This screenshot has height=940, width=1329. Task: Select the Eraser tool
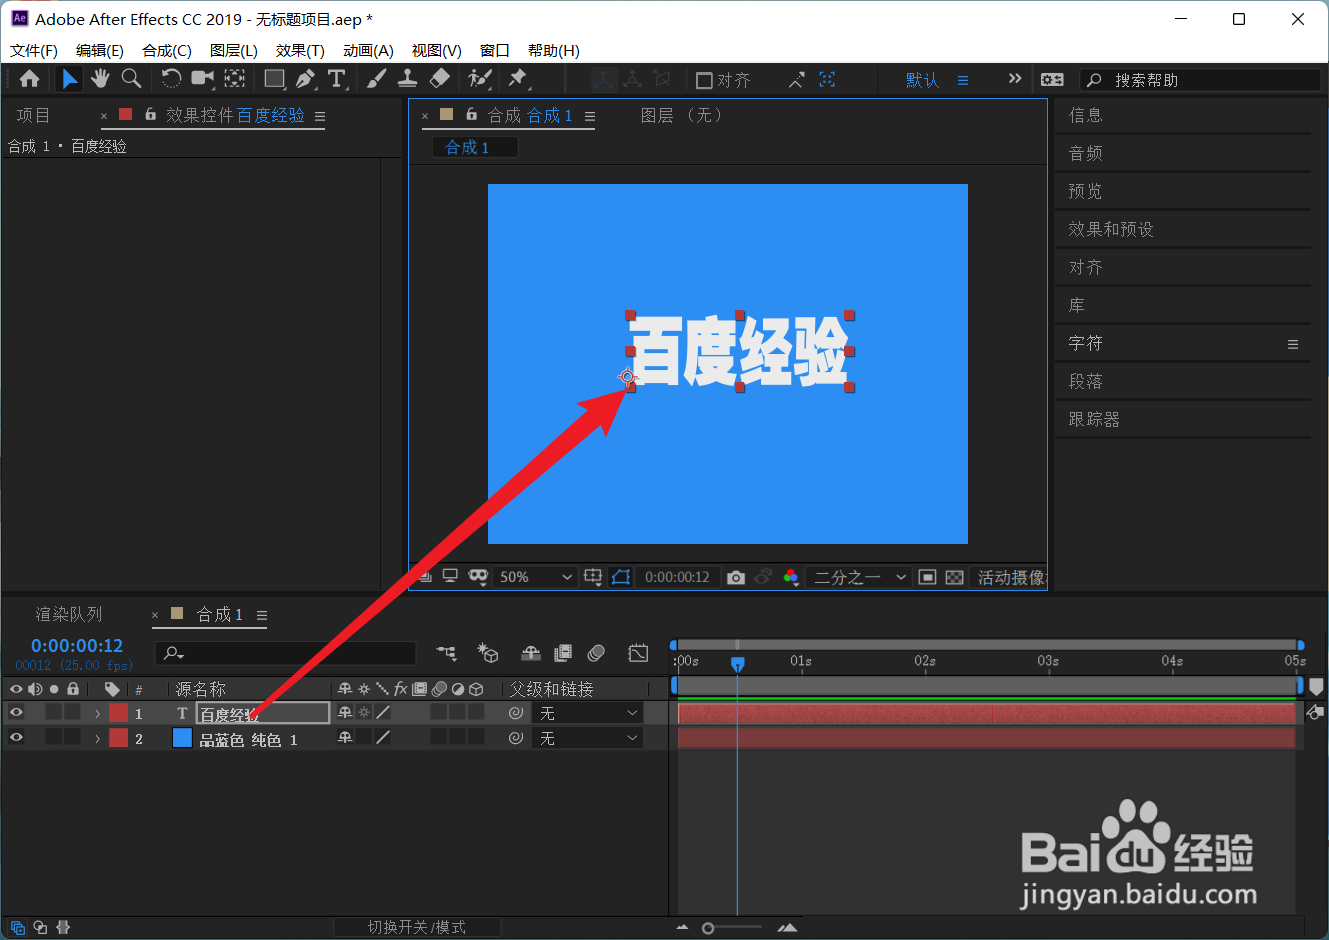pos(440,79)
